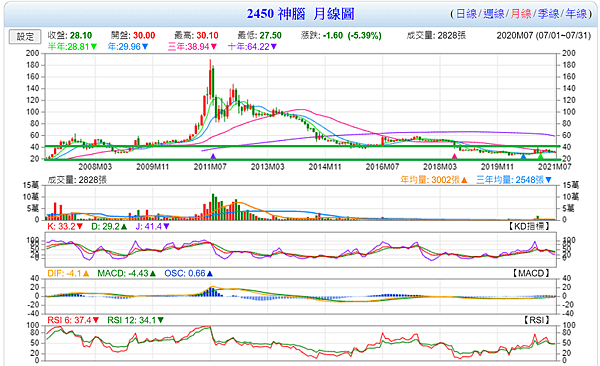Click the top 成交量: 2828張 text
600x366 pixels.
point(436,36)
